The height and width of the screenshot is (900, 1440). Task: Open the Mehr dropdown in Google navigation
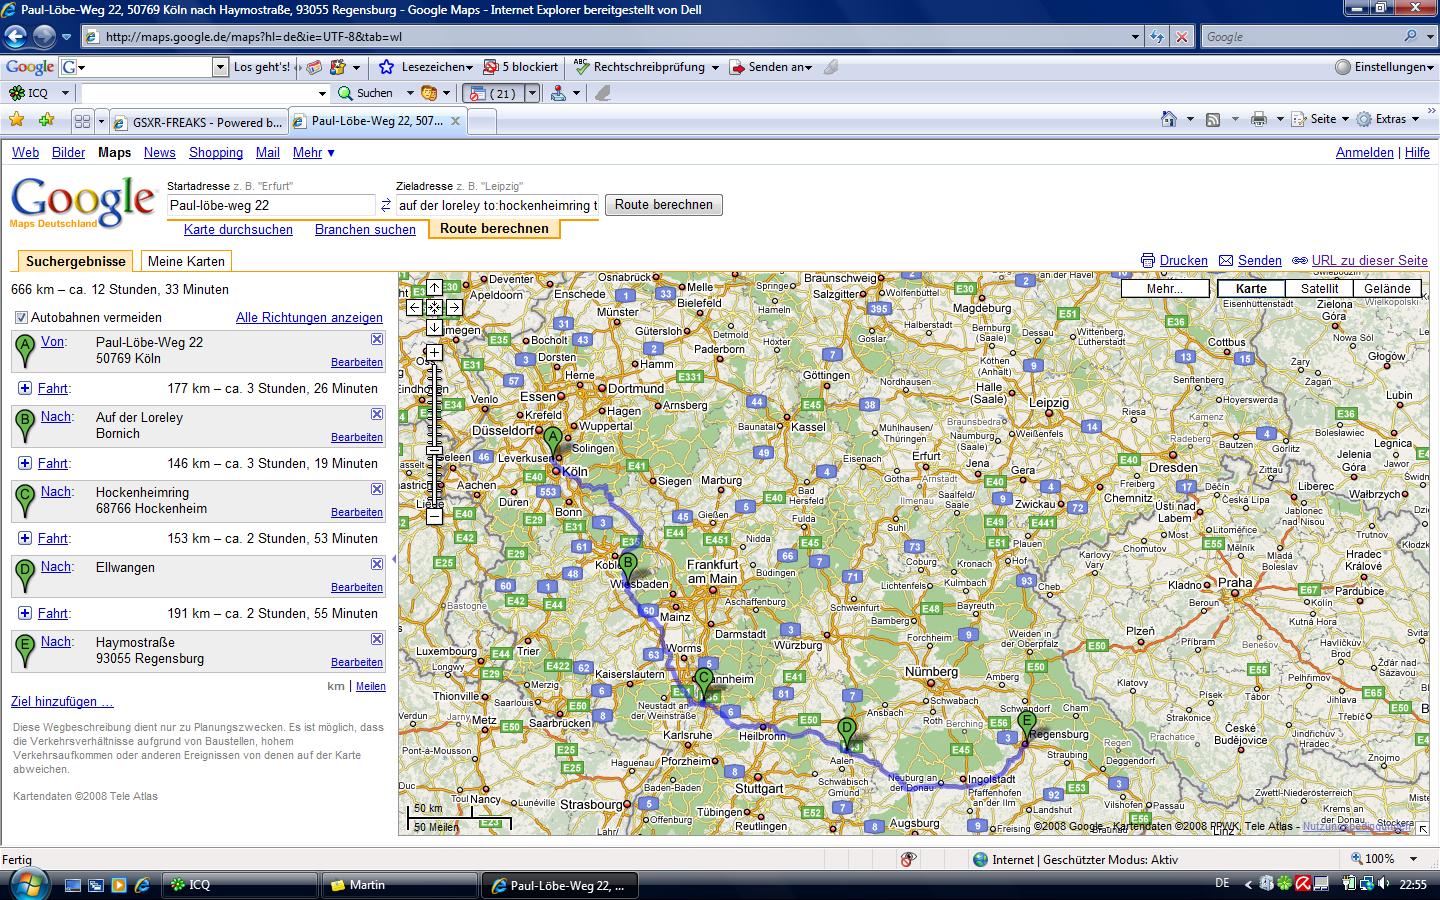[x=313, y=153]
